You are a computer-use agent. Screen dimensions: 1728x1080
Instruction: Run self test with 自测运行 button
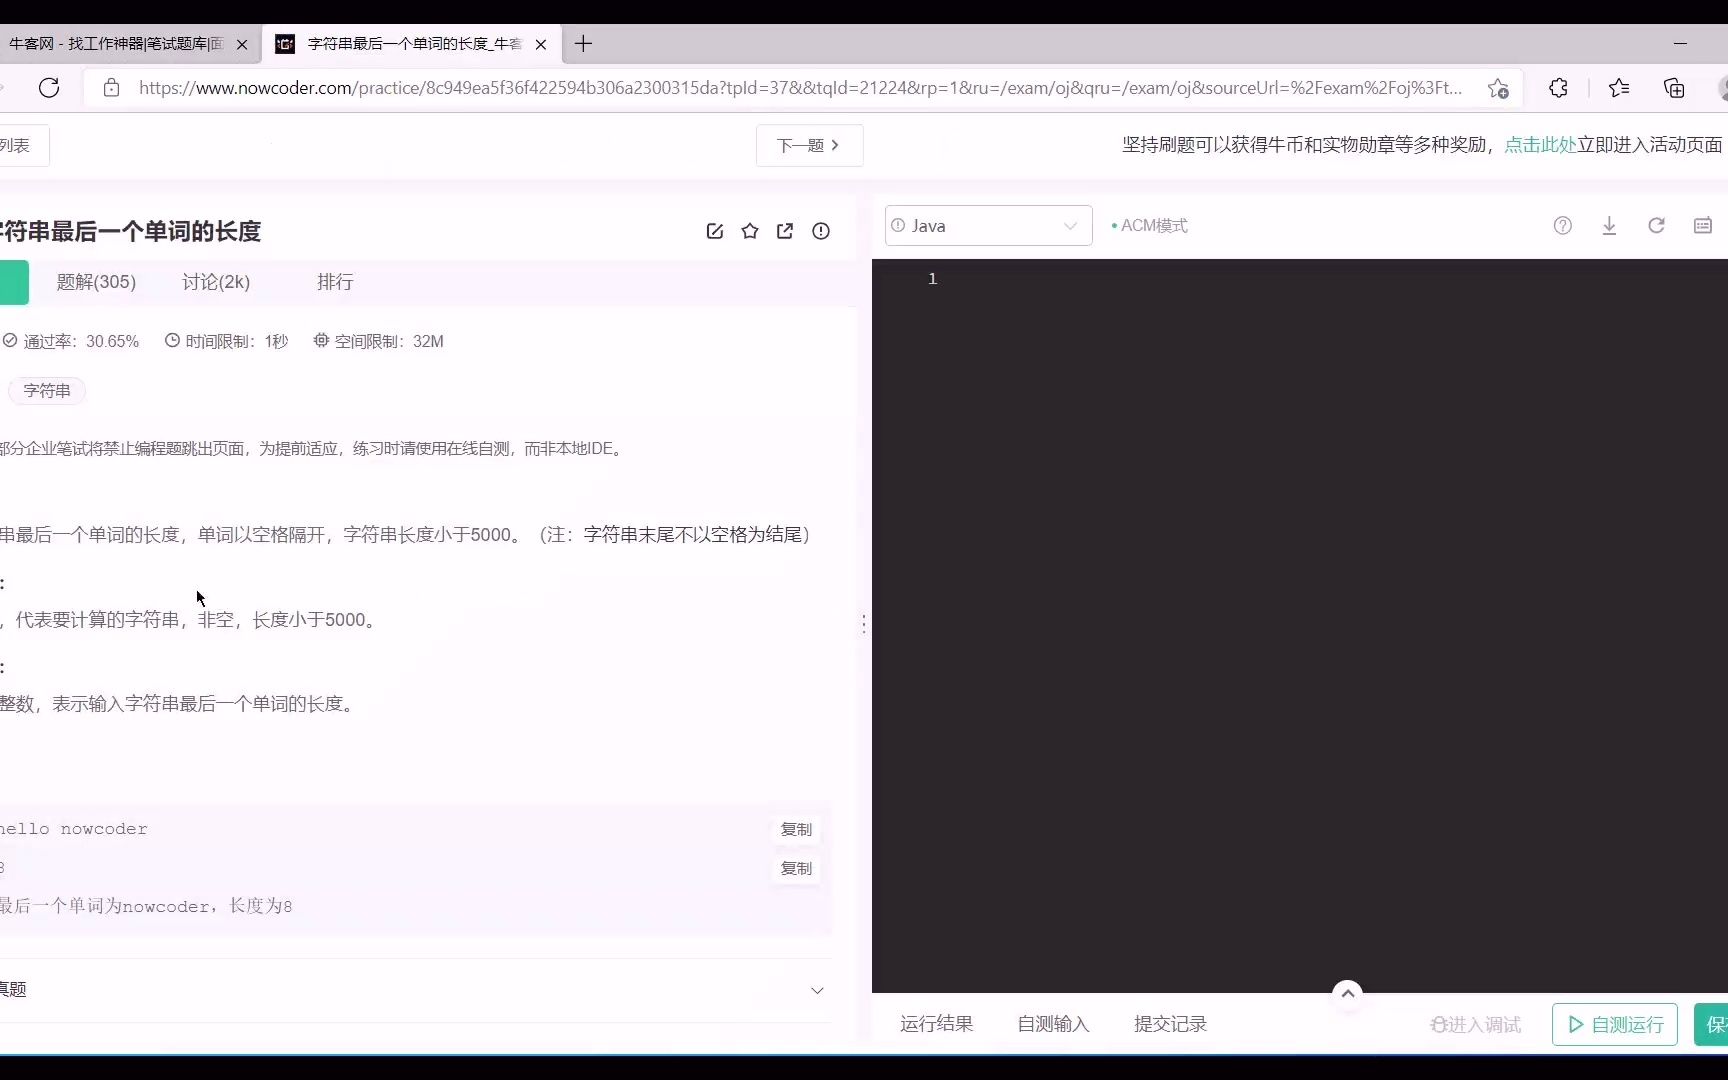coord(1615,1025)
